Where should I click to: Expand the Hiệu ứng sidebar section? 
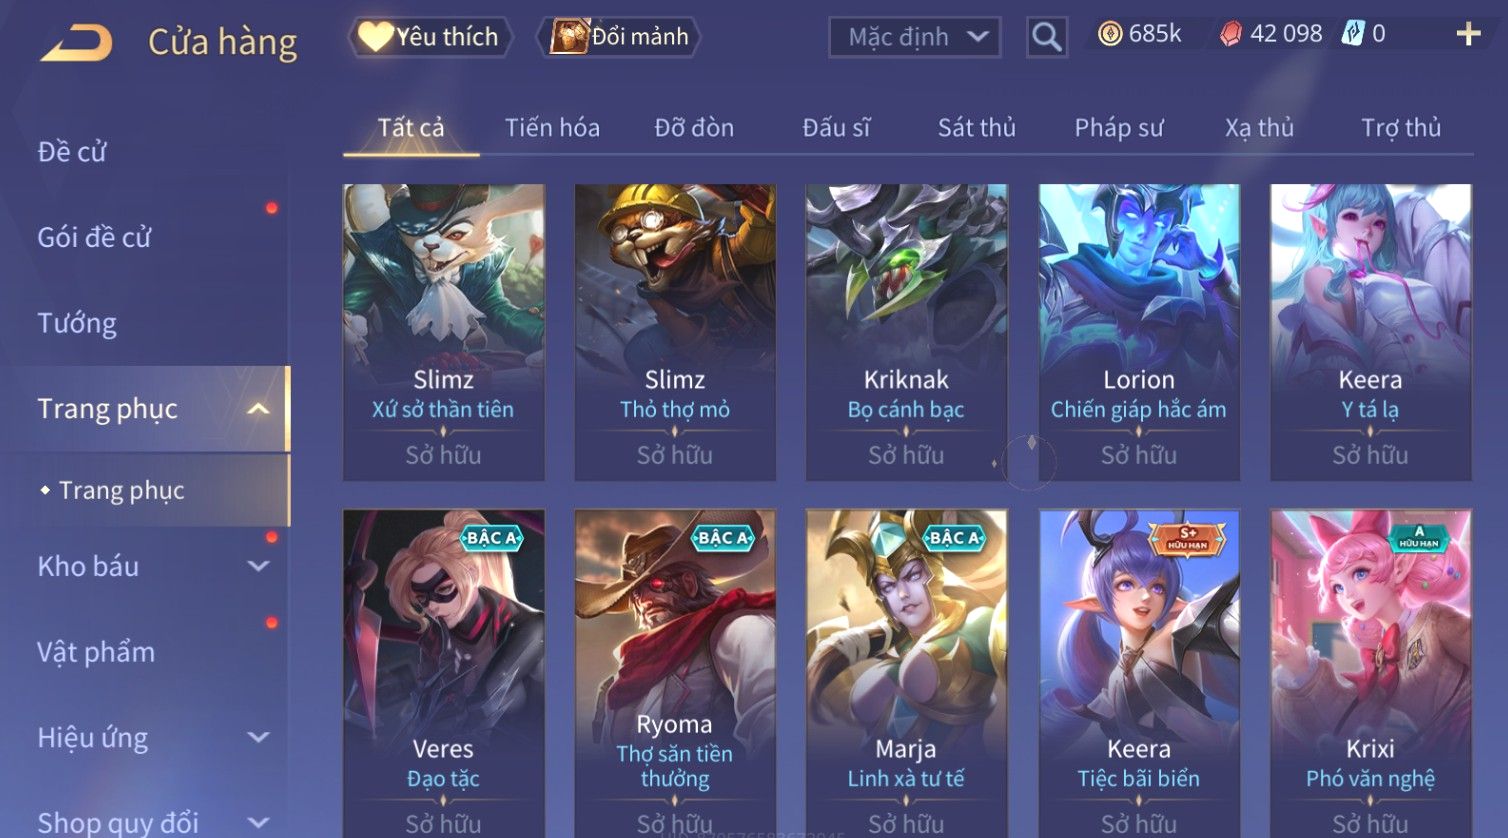[258, 738]
